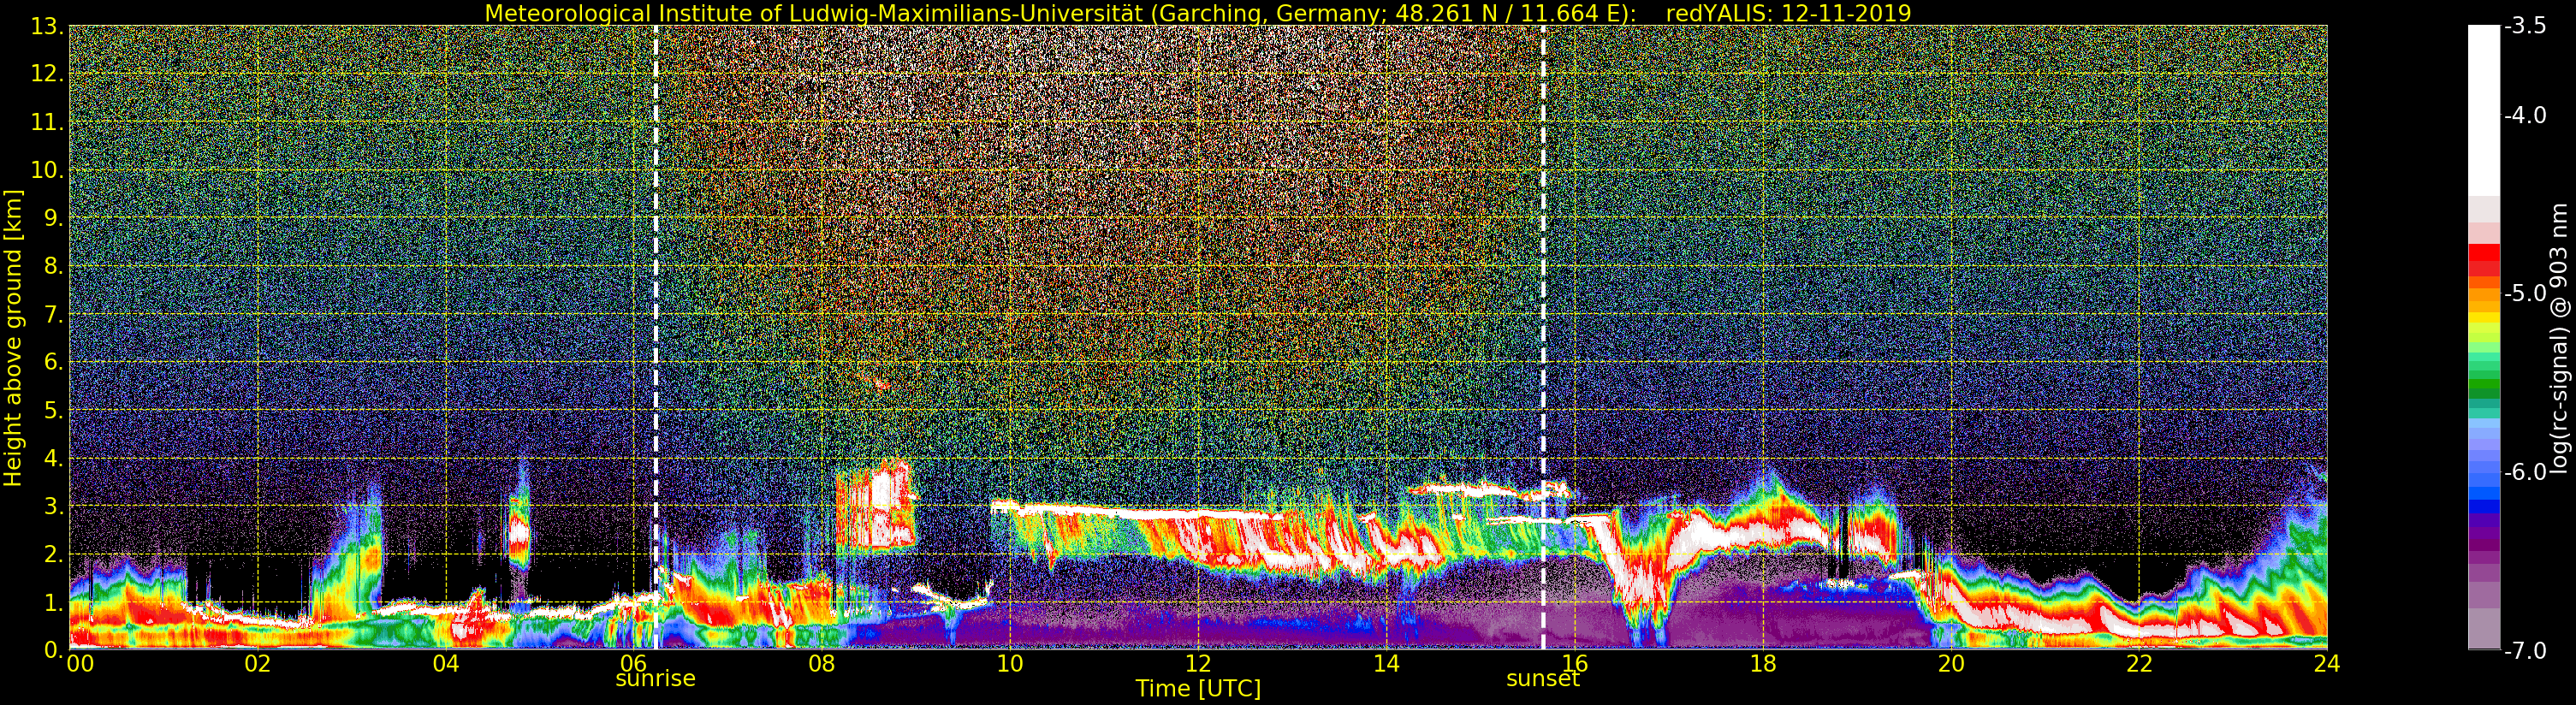
Task: Click the '06' time tick label
Action: (x=633, y=662)
